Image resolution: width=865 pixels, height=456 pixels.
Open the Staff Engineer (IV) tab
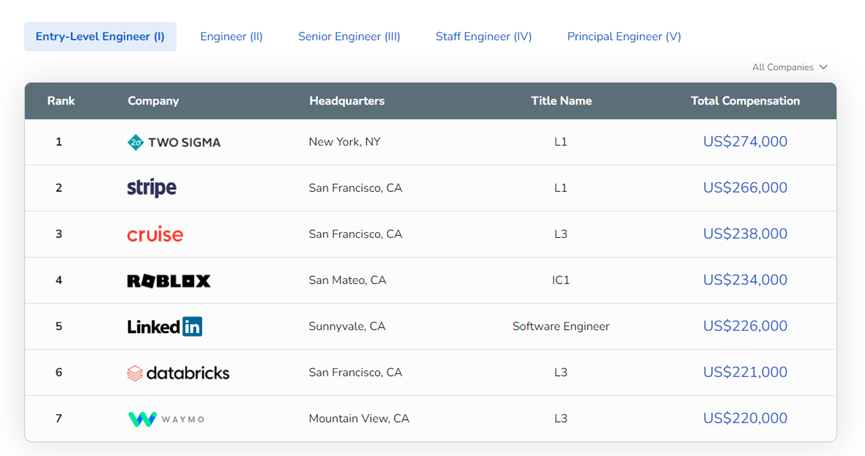tap(483, 37)
